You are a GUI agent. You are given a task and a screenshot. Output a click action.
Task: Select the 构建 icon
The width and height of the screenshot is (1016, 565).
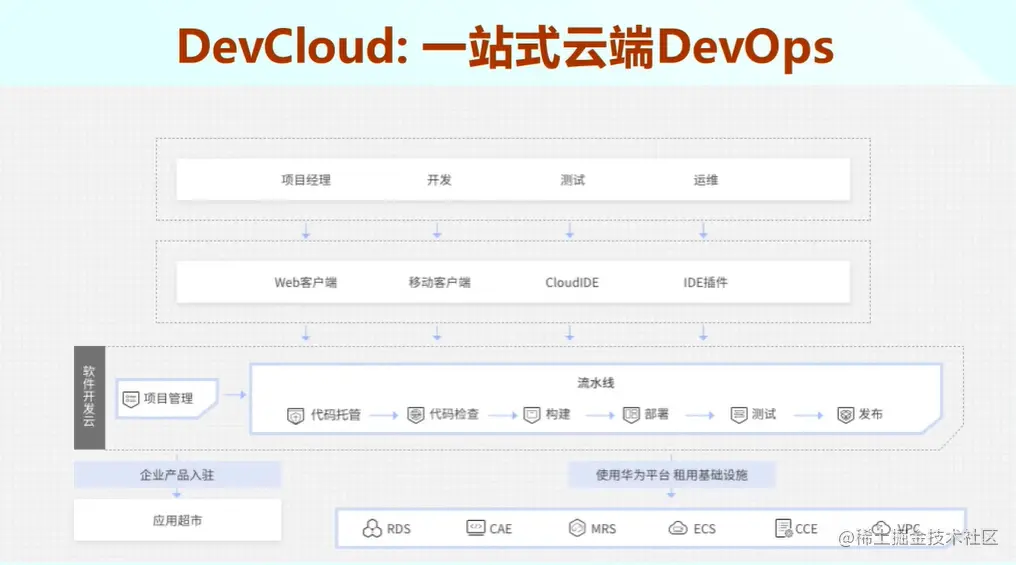click(532, 415)
